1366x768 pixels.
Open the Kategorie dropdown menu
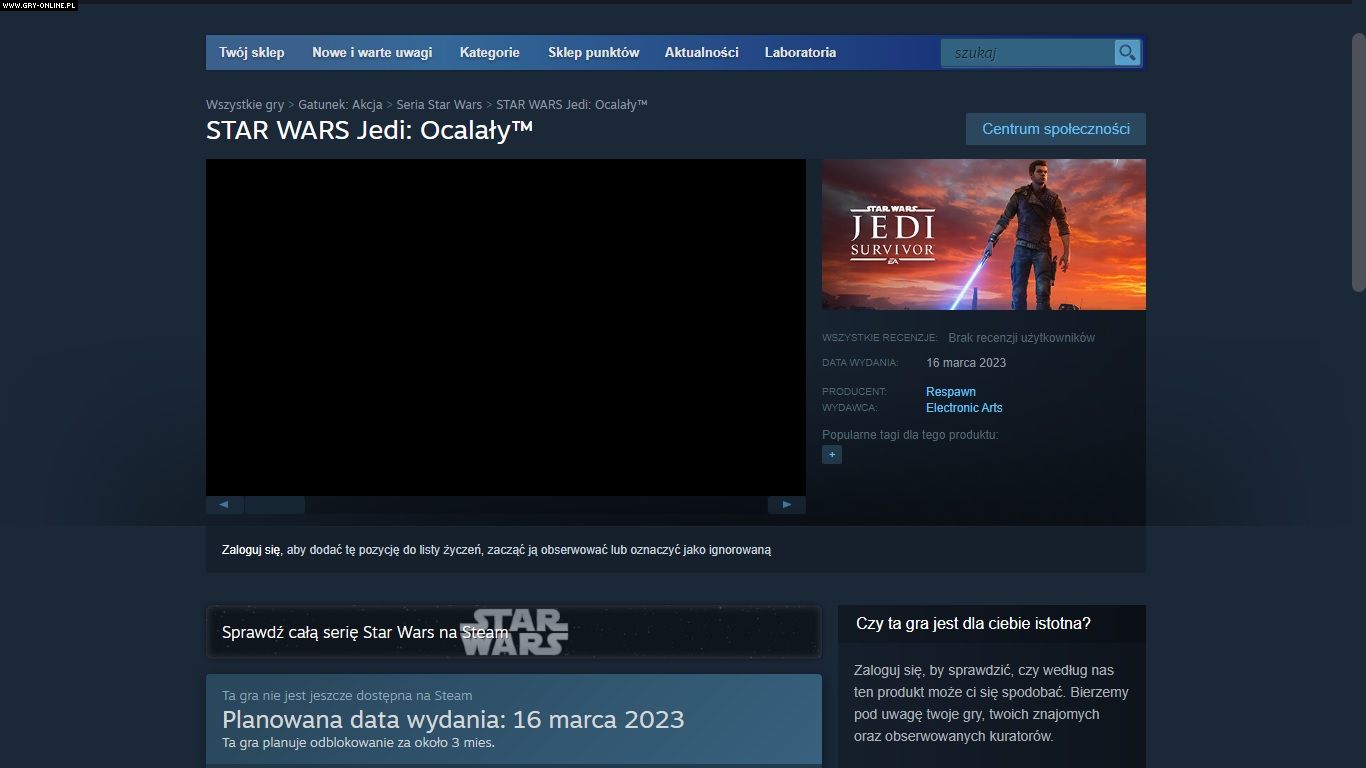tap(489, 53)
